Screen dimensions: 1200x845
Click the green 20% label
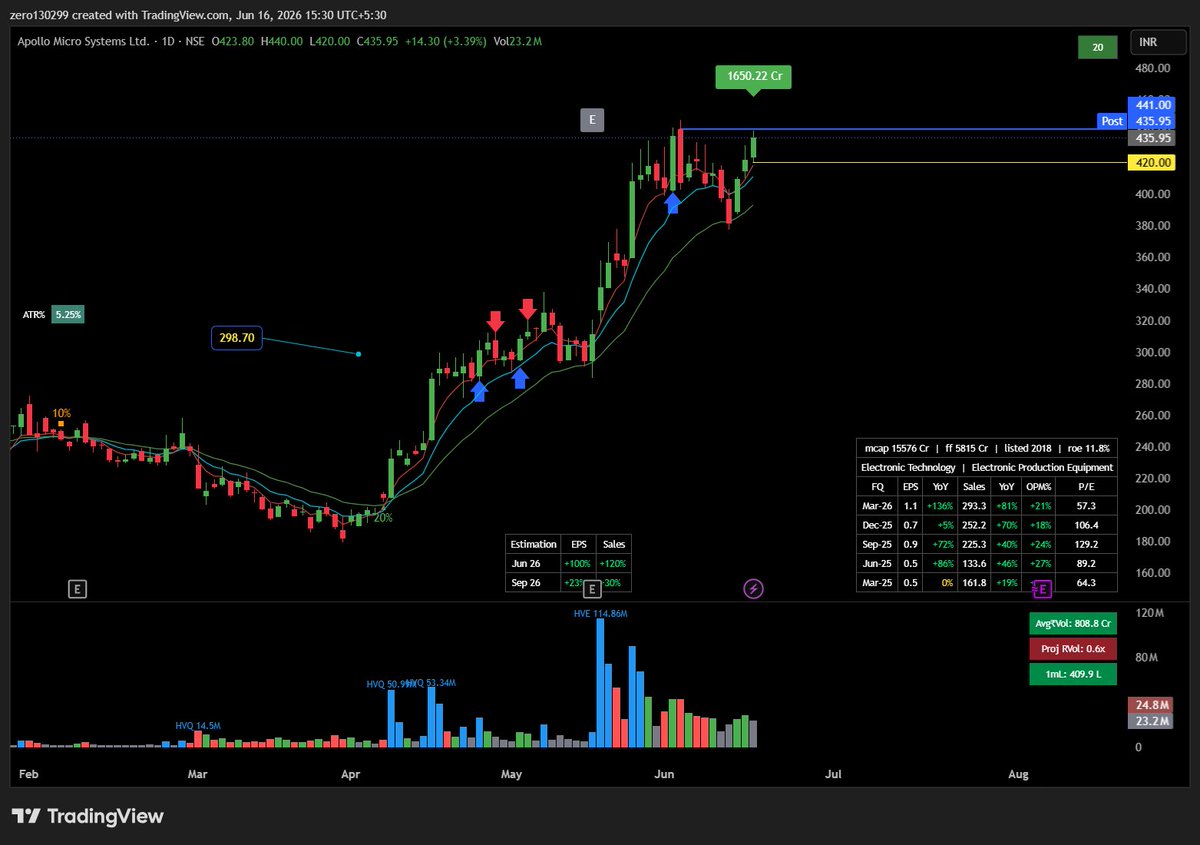coord(381,517)
